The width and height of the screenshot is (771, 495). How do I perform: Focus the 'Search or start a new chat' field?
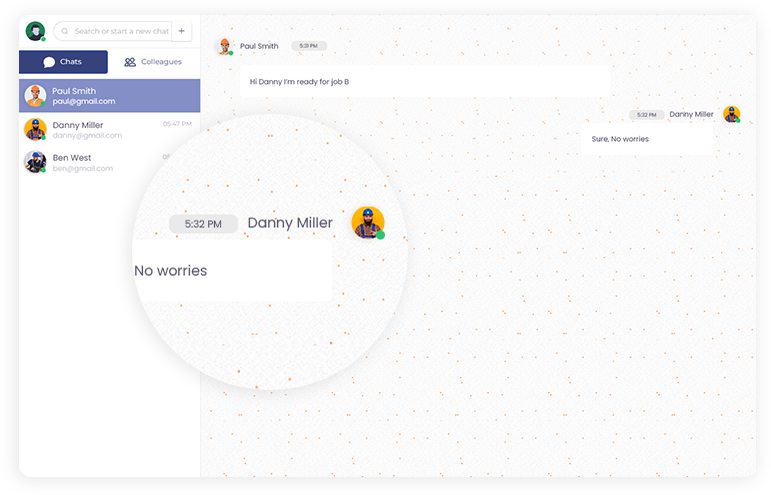pos(120,31)
